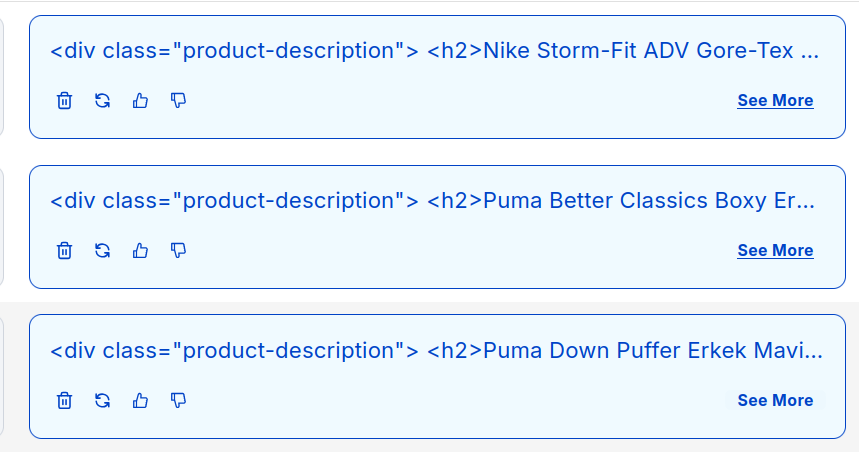863x461 pixels.
Task: Regenerate the Puma Down Puffer description
Action: pos(102,400)
